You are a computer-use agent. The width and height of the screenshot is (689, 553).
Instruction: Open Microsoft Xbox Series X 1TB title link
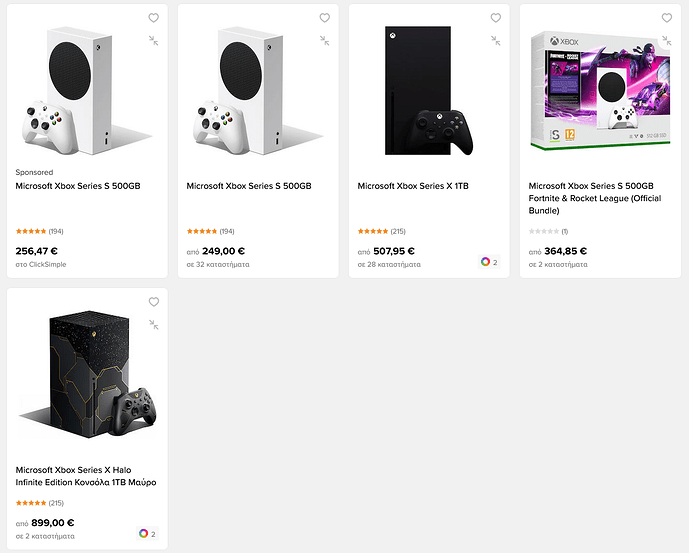413,186
